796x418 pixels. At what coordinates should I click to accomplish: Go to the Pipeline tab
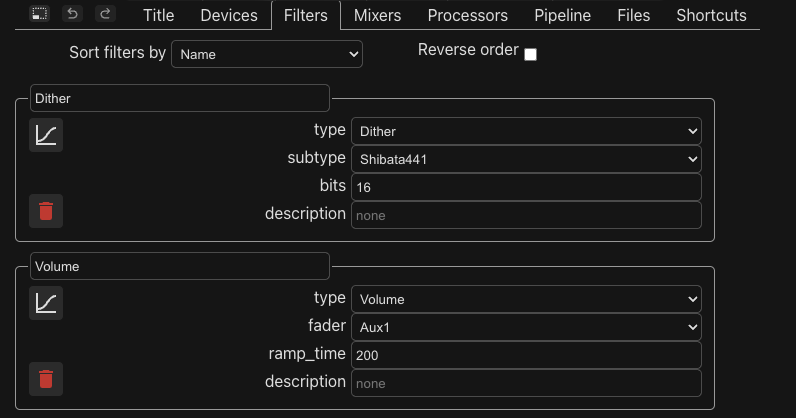coord(562,15)
